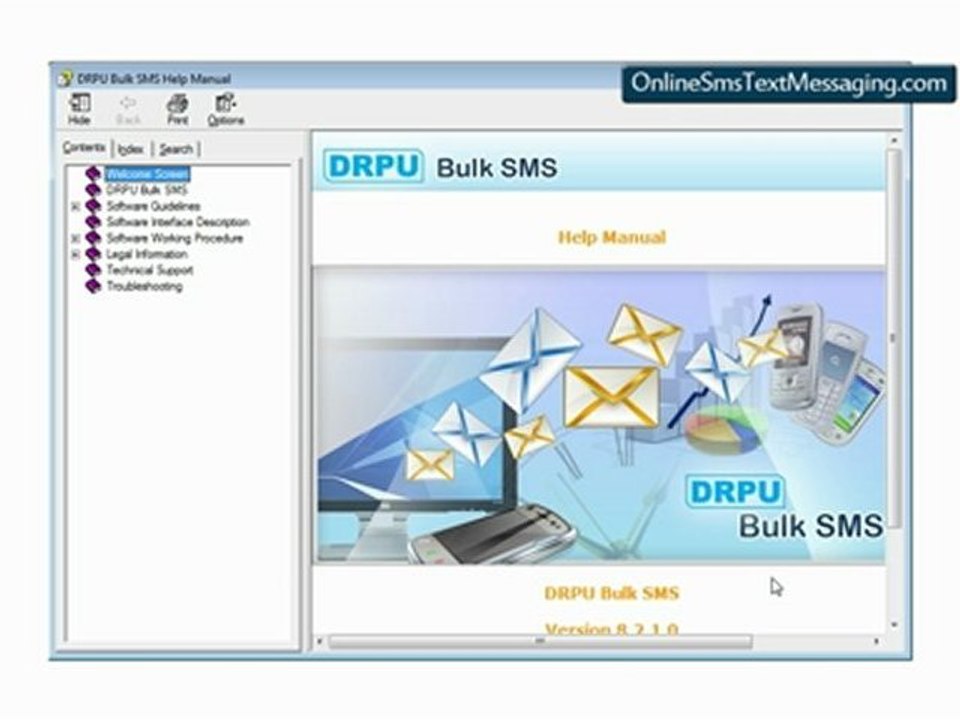Viewport: 960px width, 720px height.
Task: Select the Welcome Screen topic
Action: click(x=147, y=174)
